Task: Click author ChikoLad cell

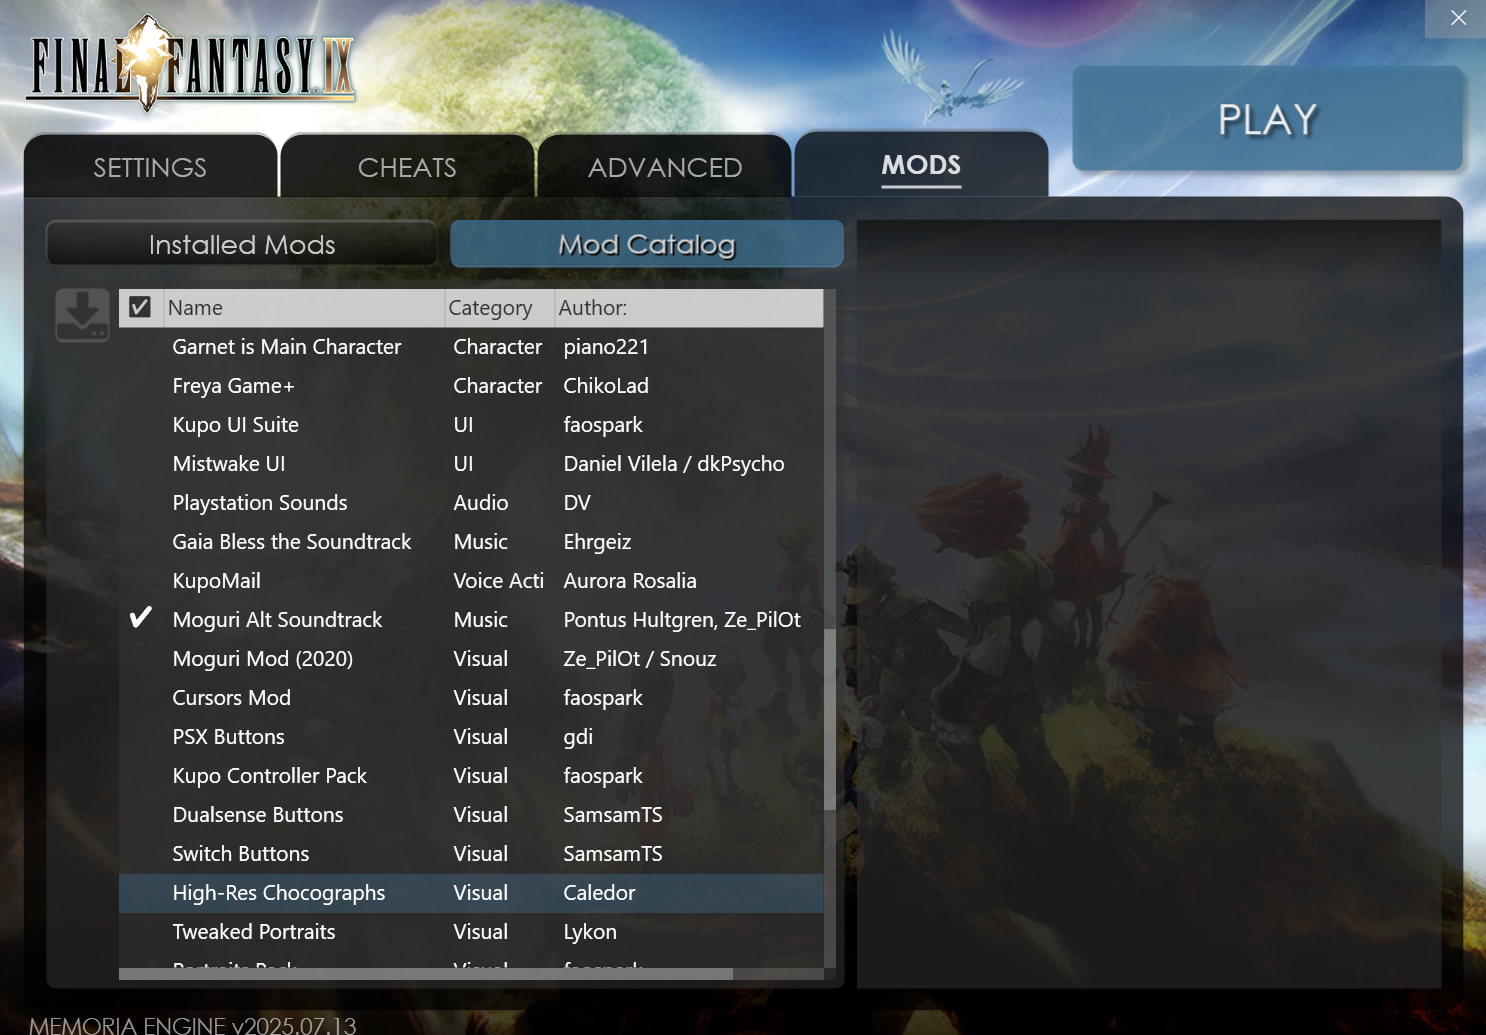Action: pos(606,386)
